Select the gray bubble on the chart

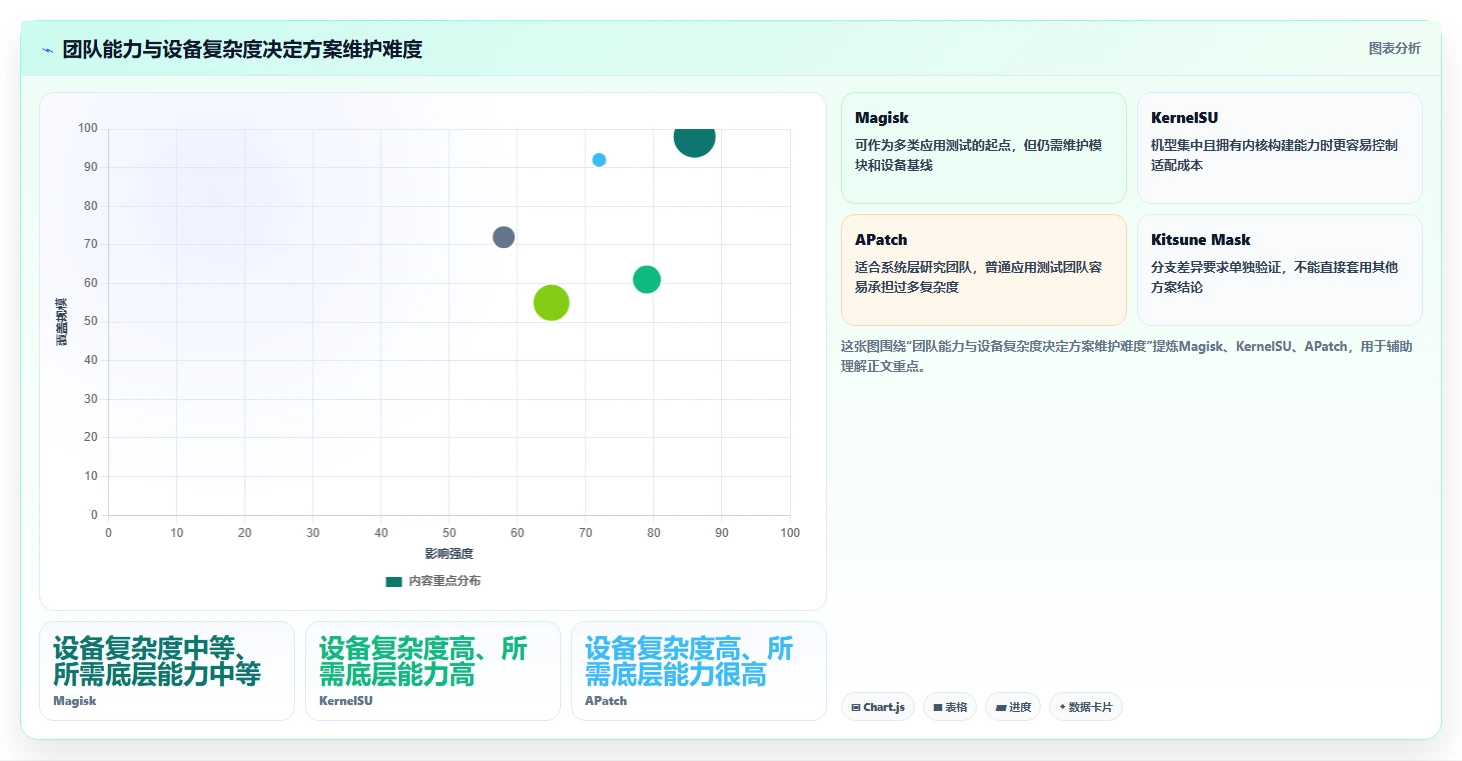[x=504, y=237]
